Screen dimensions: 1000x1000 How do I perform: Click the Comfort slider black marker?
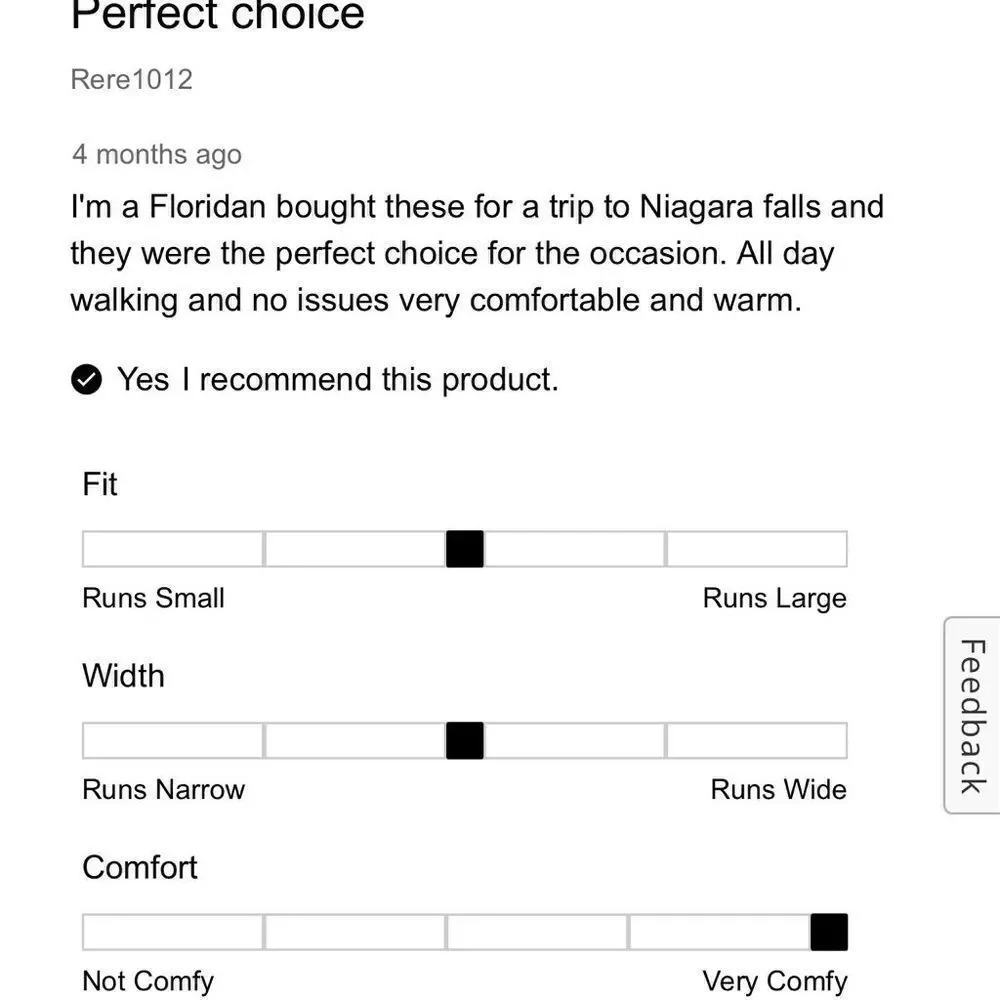point(829,932)
